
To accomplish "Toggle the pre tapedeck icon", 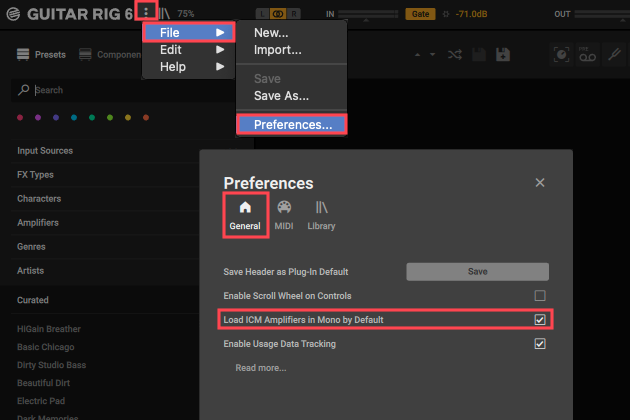I will (587, 54).
